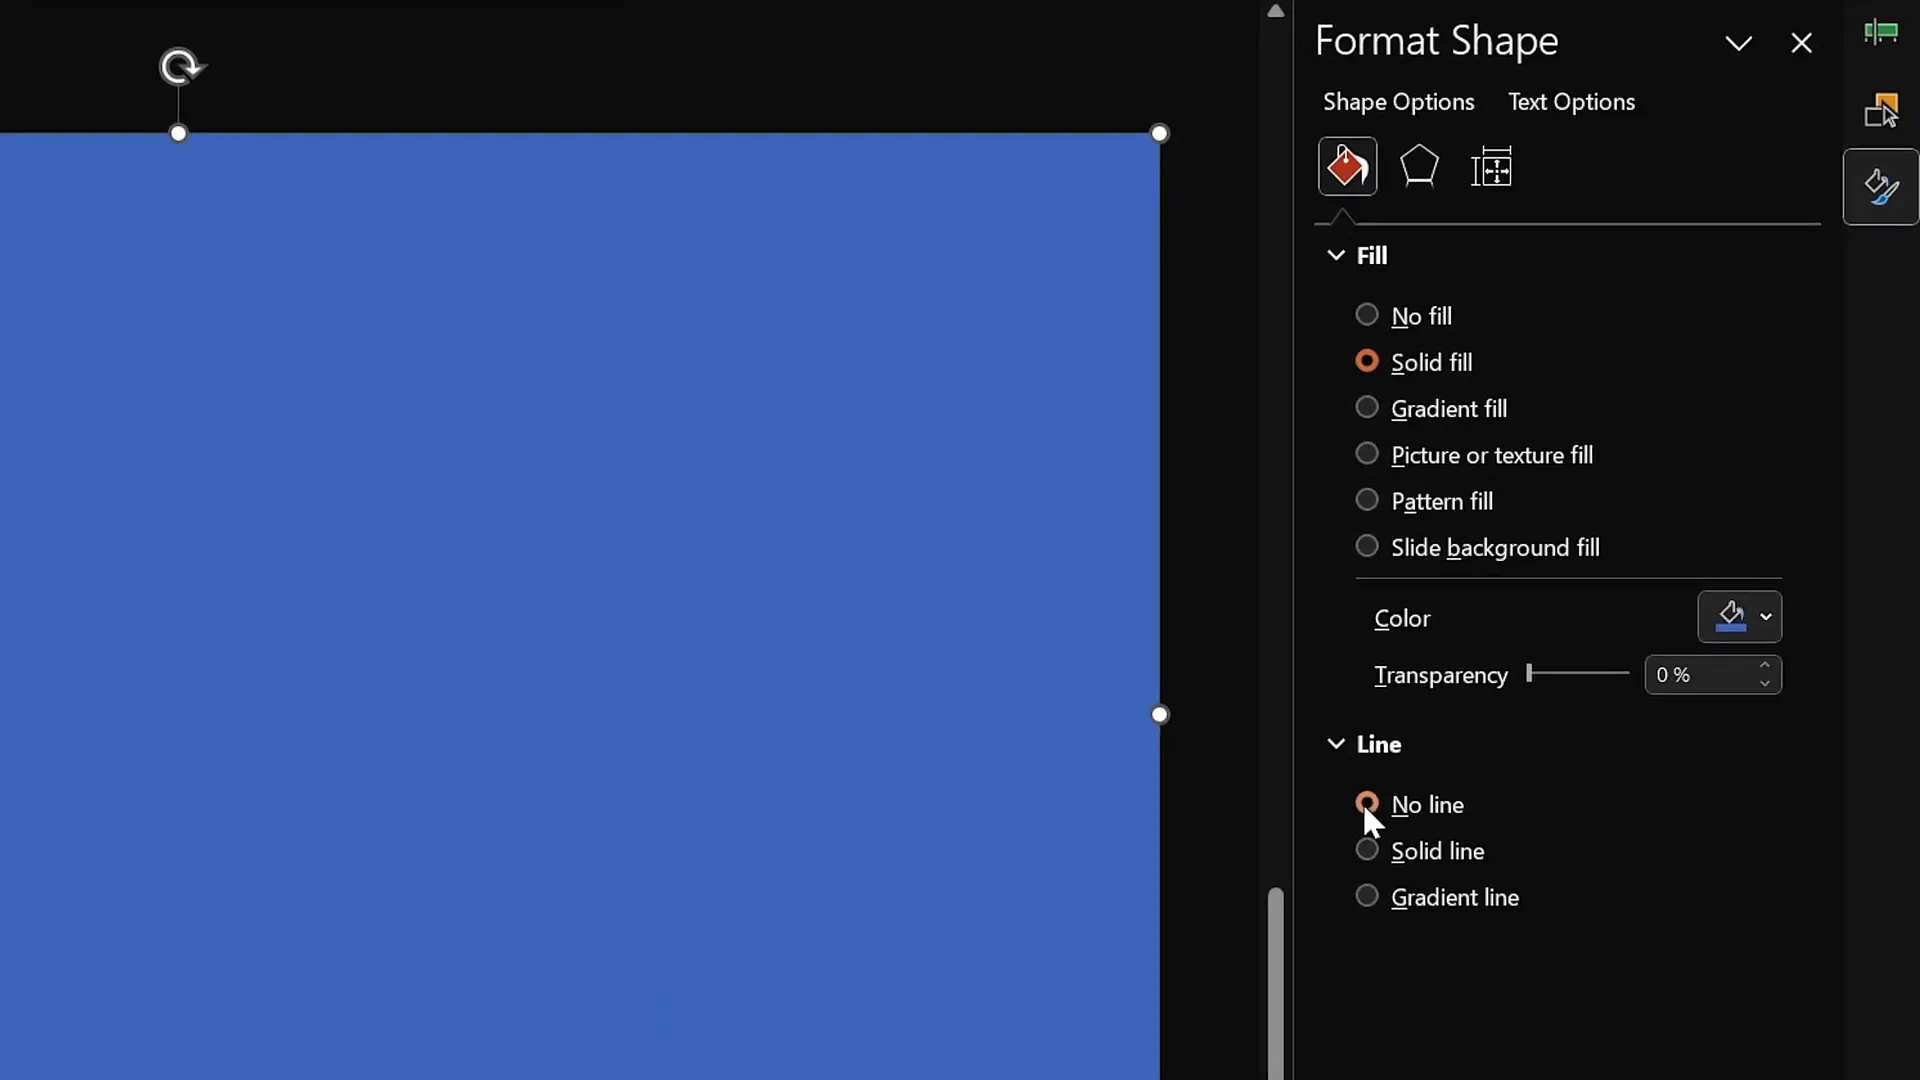Open the Effects pentagon icon
The height and width of the screenshot is (1080, 1920).
(x=1420, y=166)
